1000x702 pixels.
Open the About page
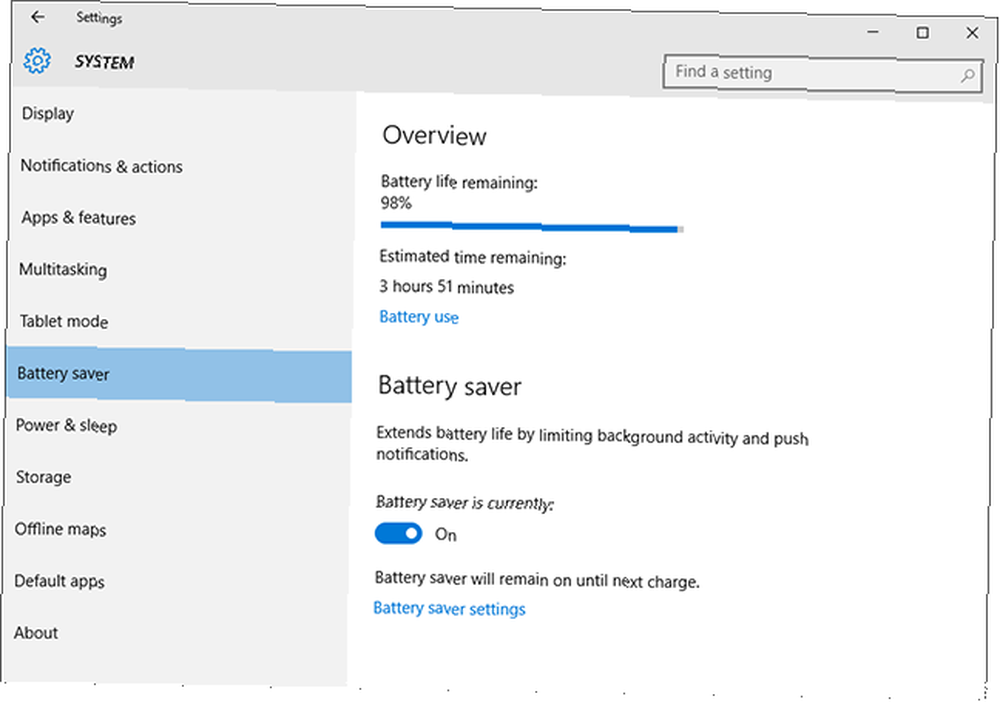(x=36, y=633)
